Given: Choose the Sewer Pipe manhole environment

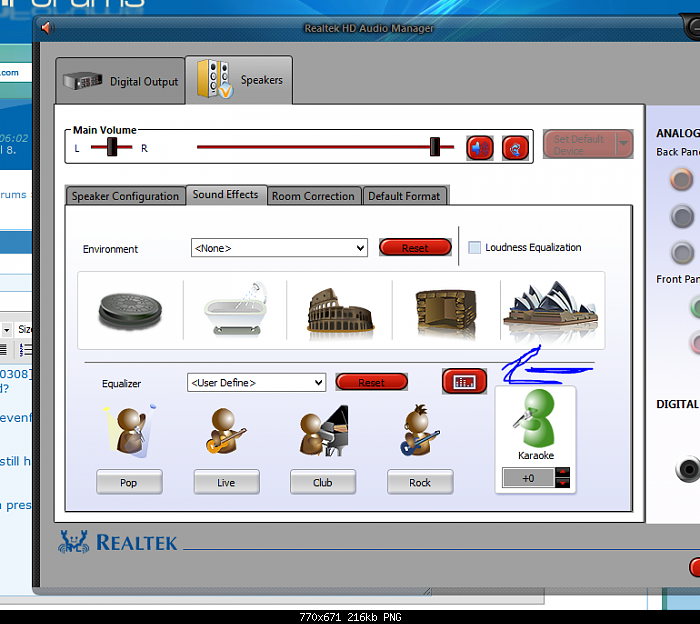Looking at the screenshot, I should pyautogui.click(x=130, y=311).
